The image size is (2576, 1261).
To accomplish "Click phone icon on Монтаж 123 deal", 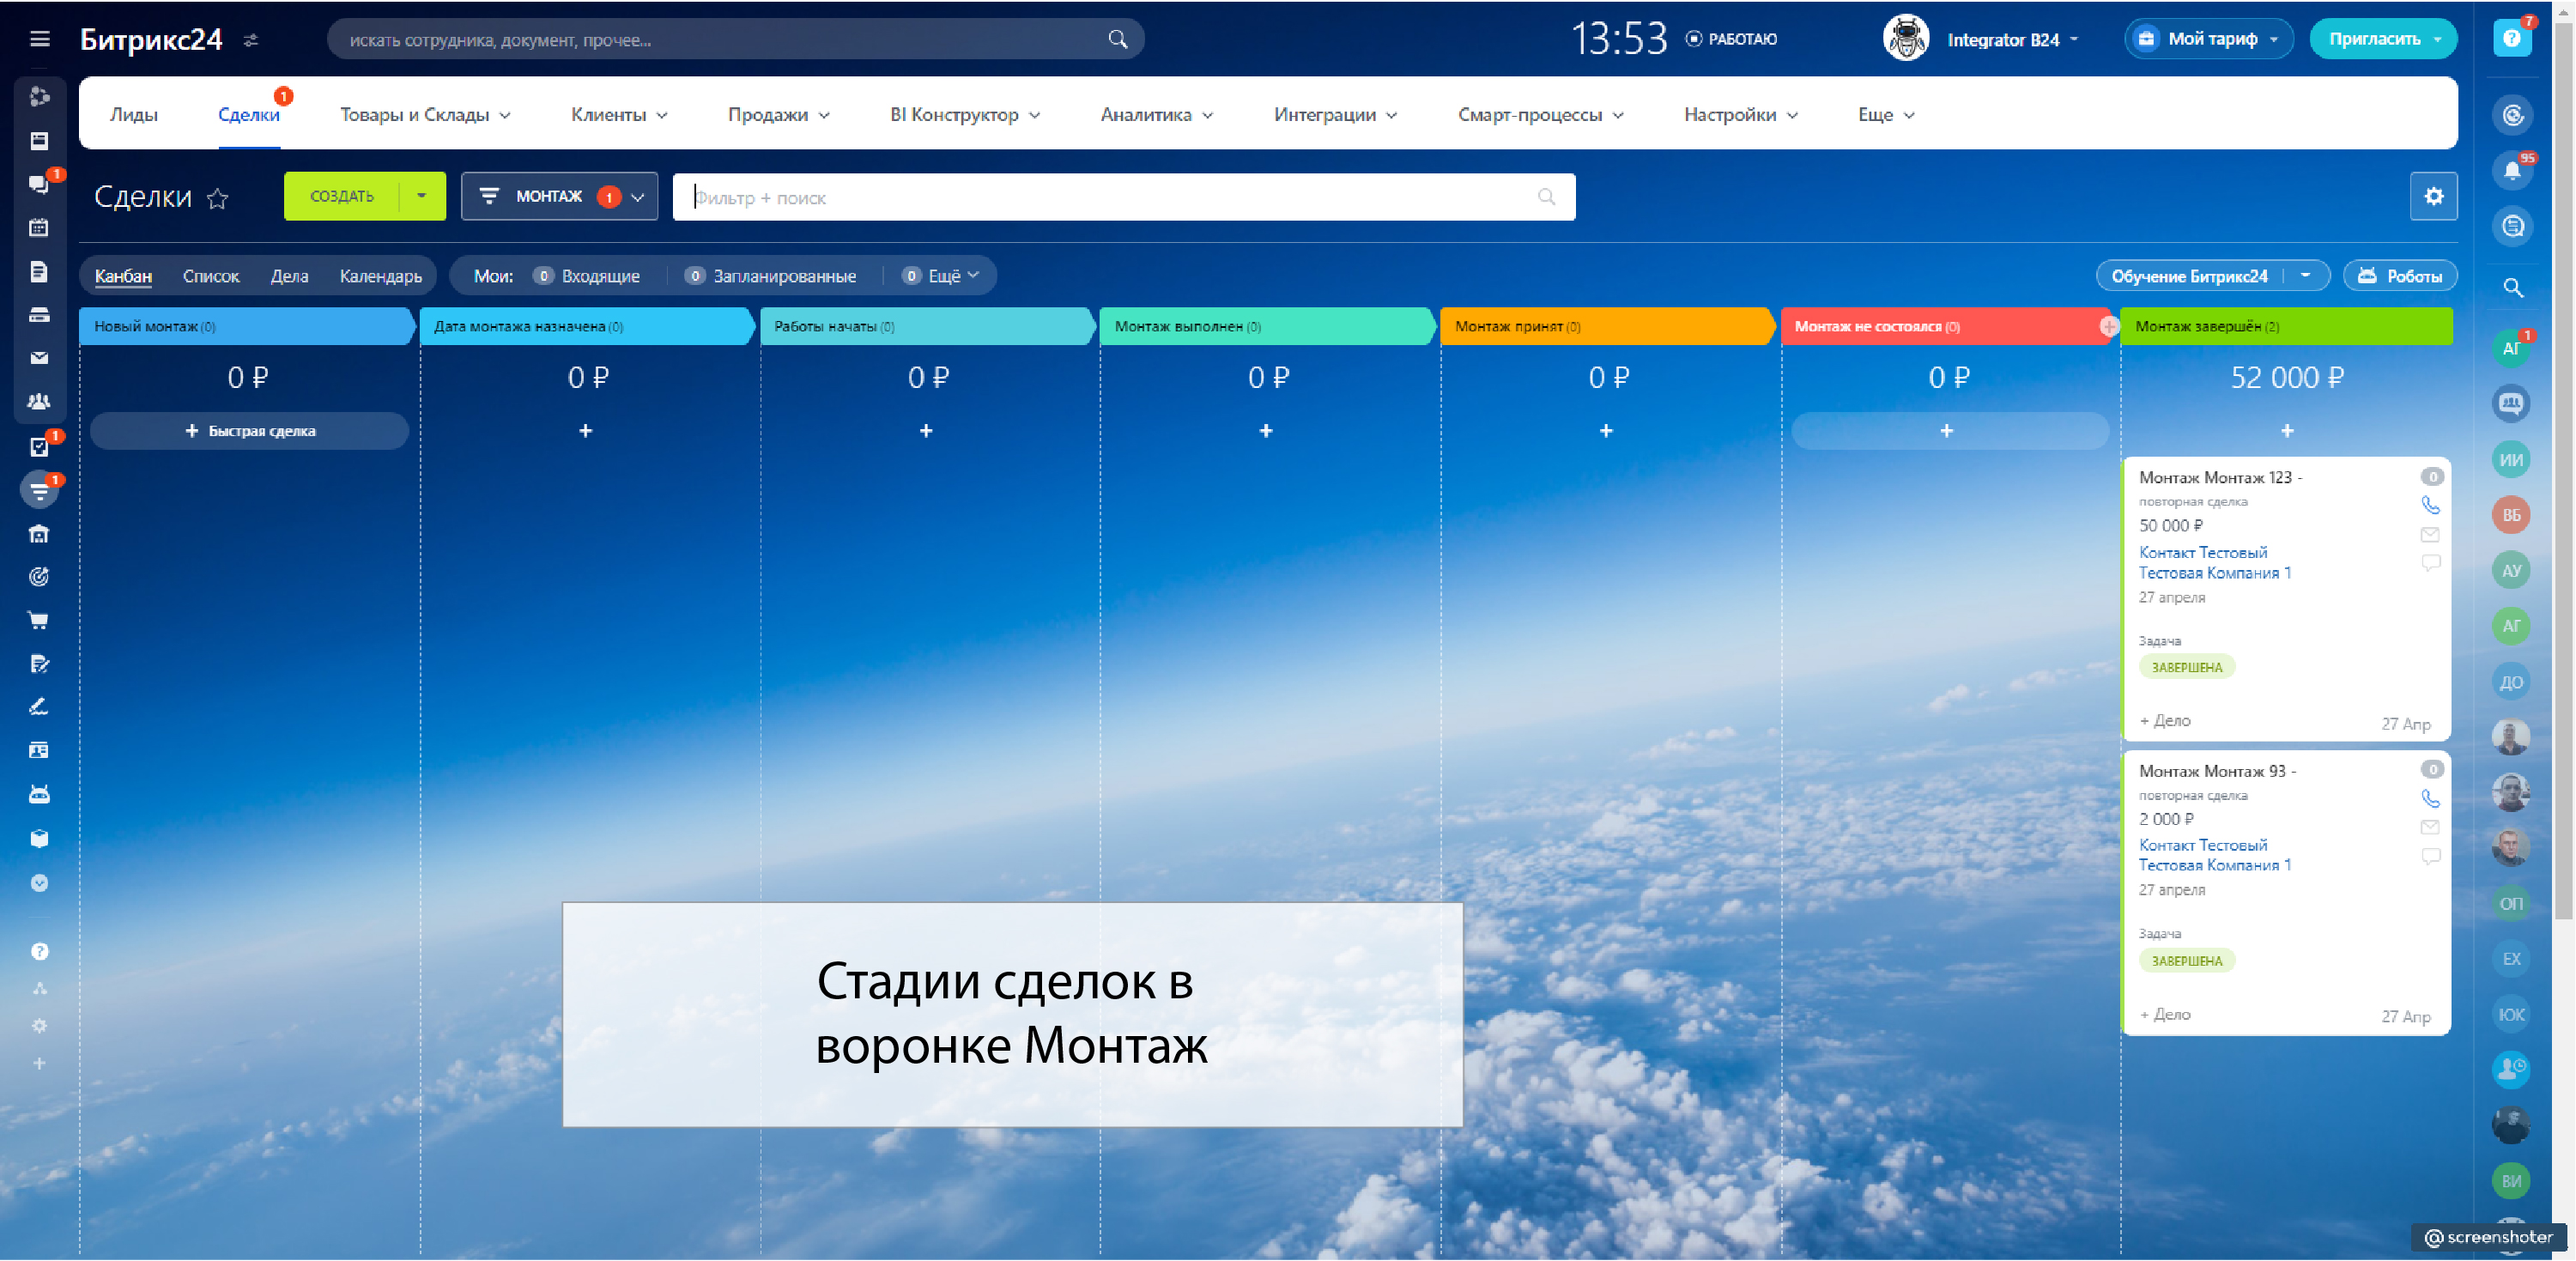I will tap(2429, 505).
